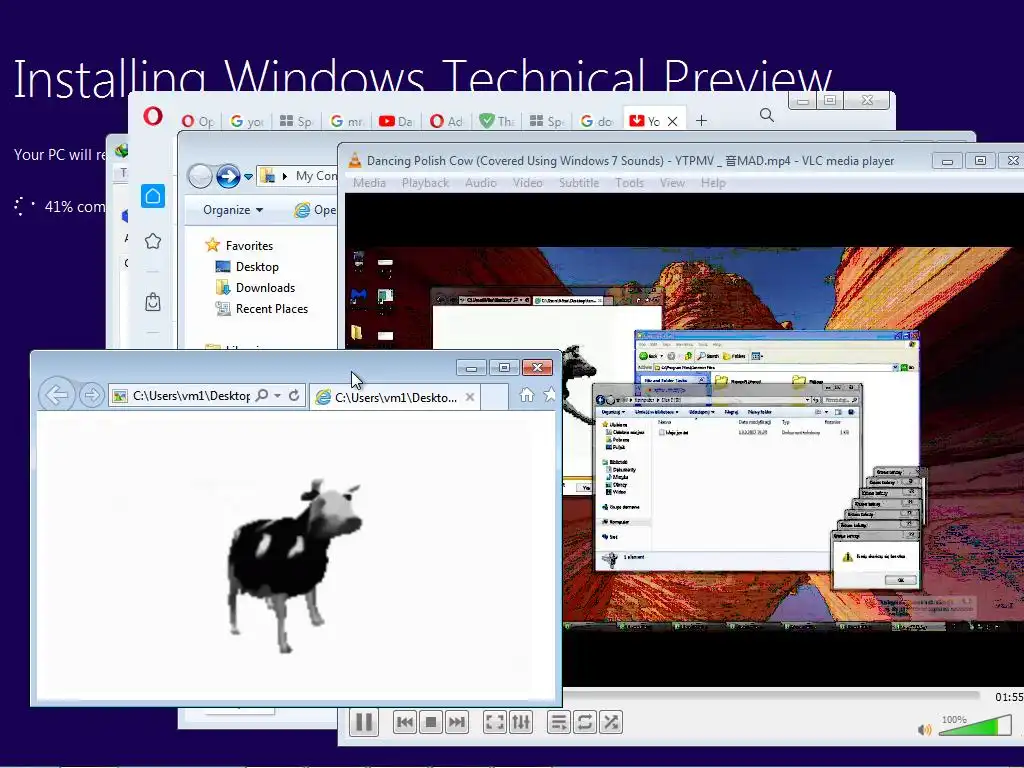This screenshot has width=1024, height=768.
Task: Switch to the YouTube tab in Opera
Action: [396, 121]
